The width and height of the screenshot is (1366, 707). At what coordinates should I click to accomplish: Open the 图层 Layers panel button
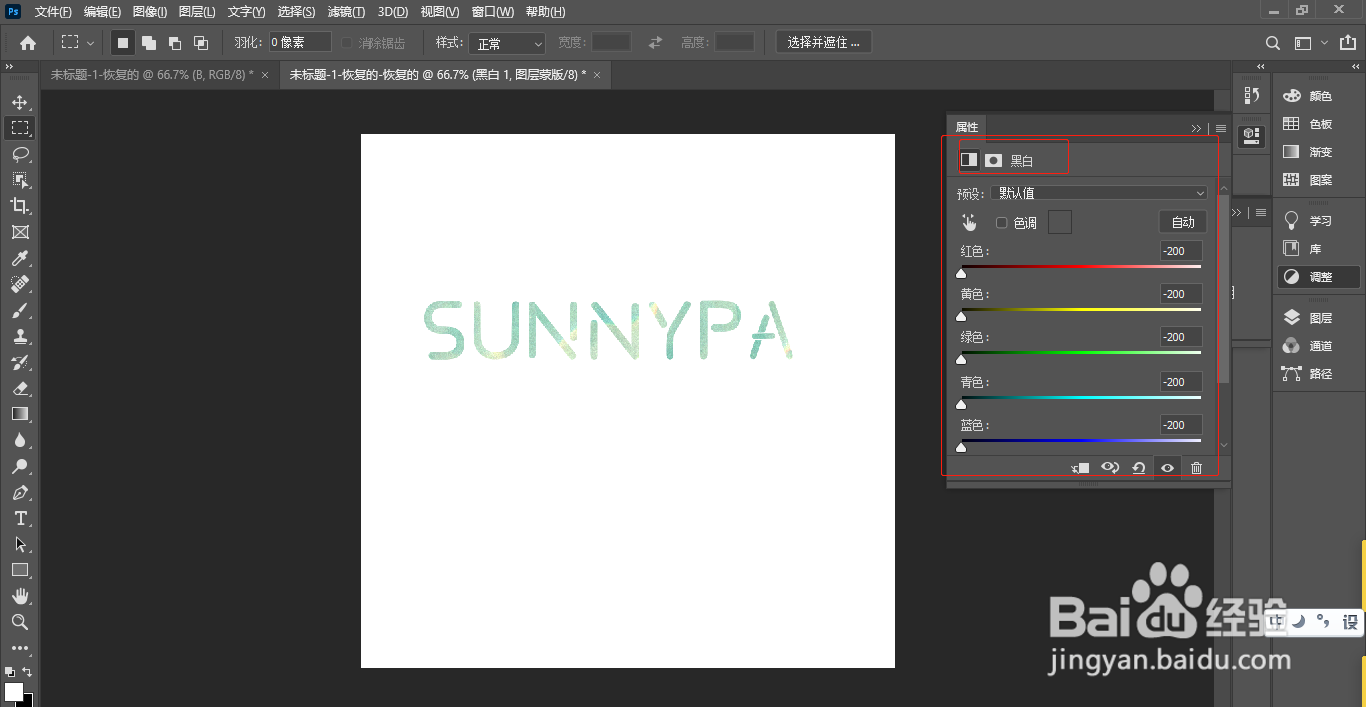point(1318,318)
